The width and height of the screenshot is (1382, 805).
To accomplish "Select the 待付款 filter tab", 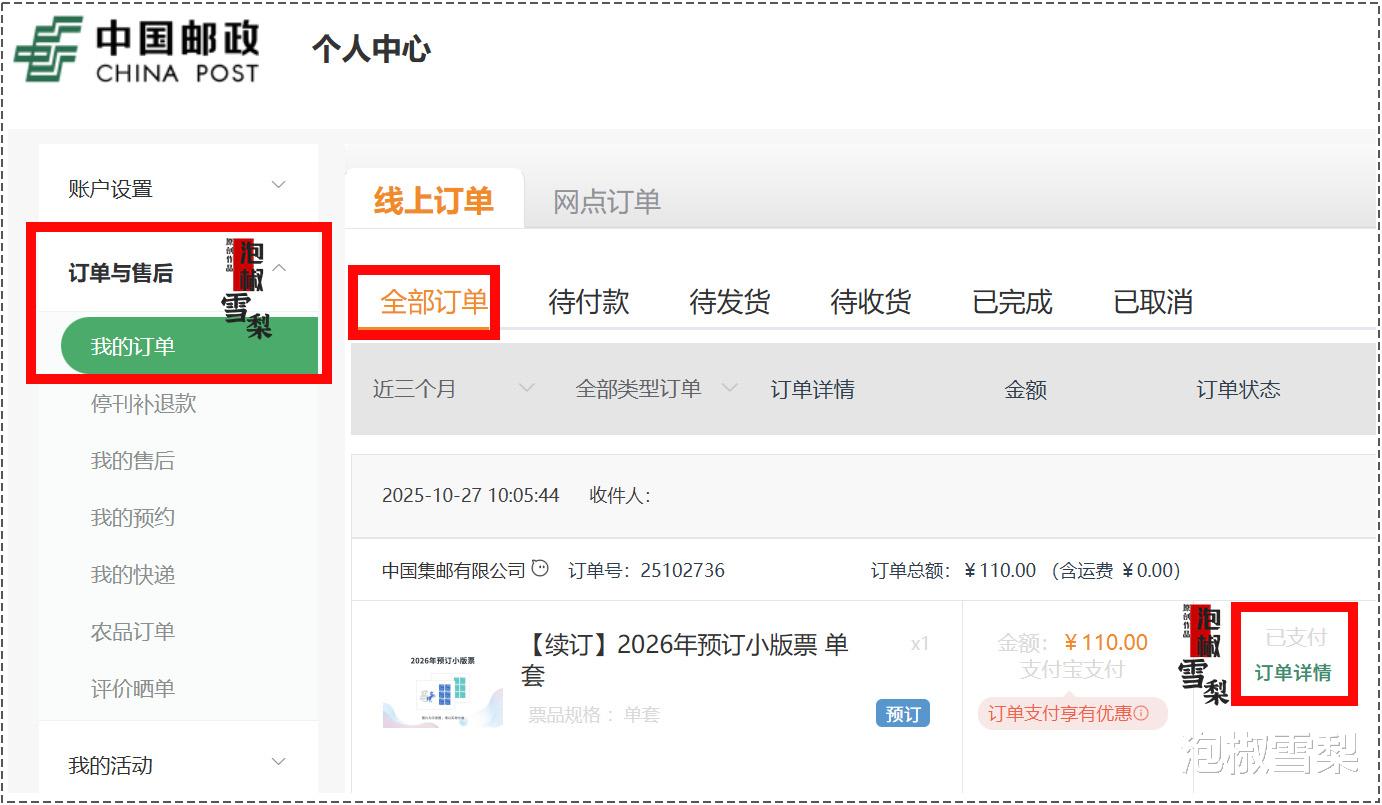I will (x=589, y=302).
